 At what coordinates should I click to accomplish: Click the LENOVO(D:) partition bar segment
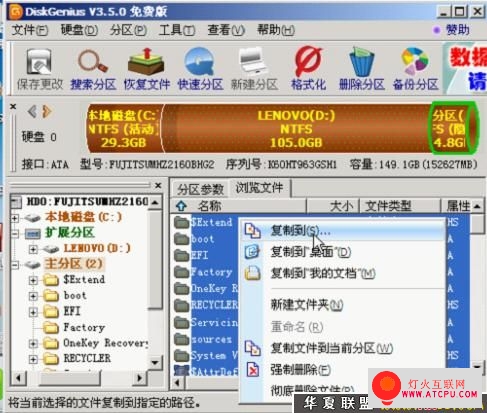tap(296, 129)
